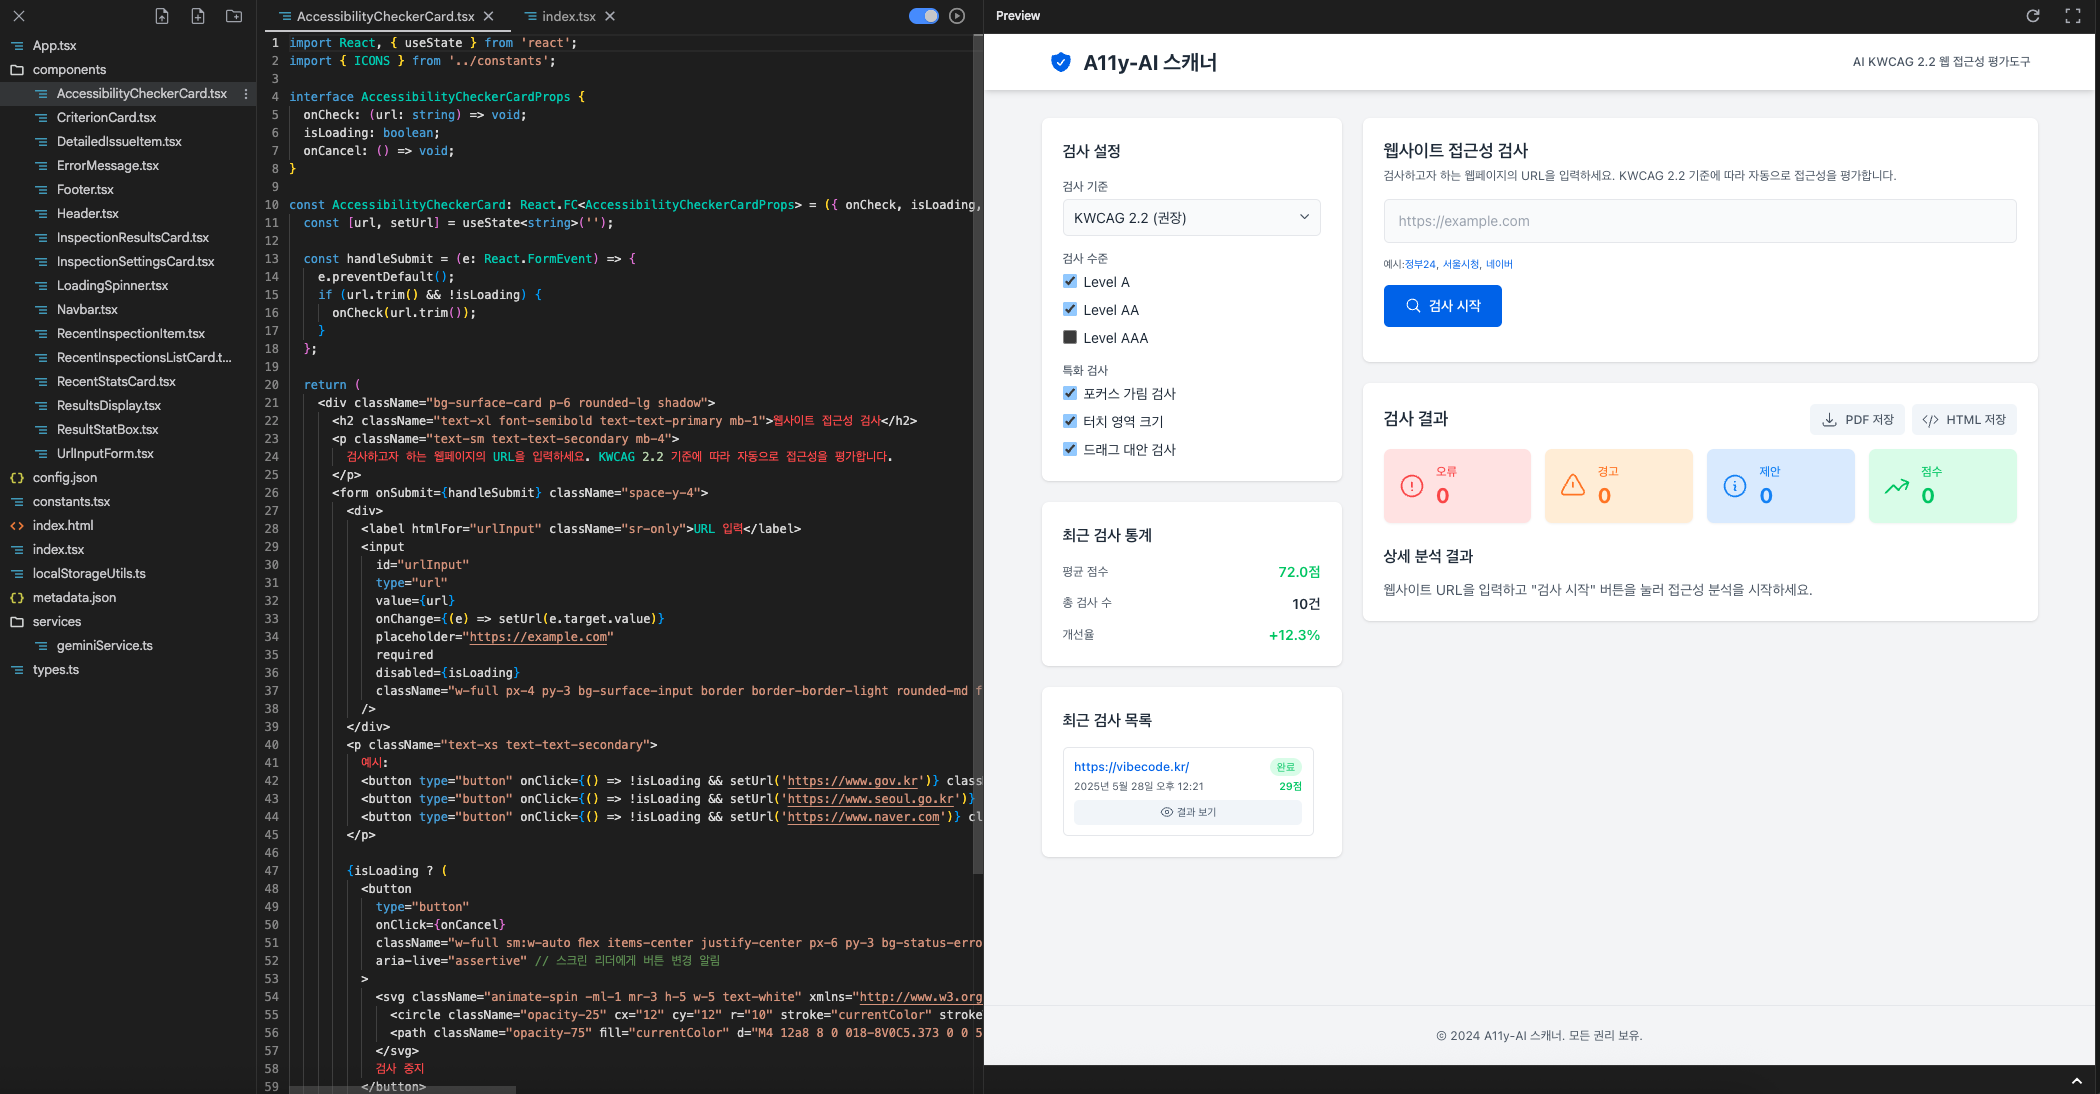
Task: Click the HTML 저장 button
Action: point(1964,420)
